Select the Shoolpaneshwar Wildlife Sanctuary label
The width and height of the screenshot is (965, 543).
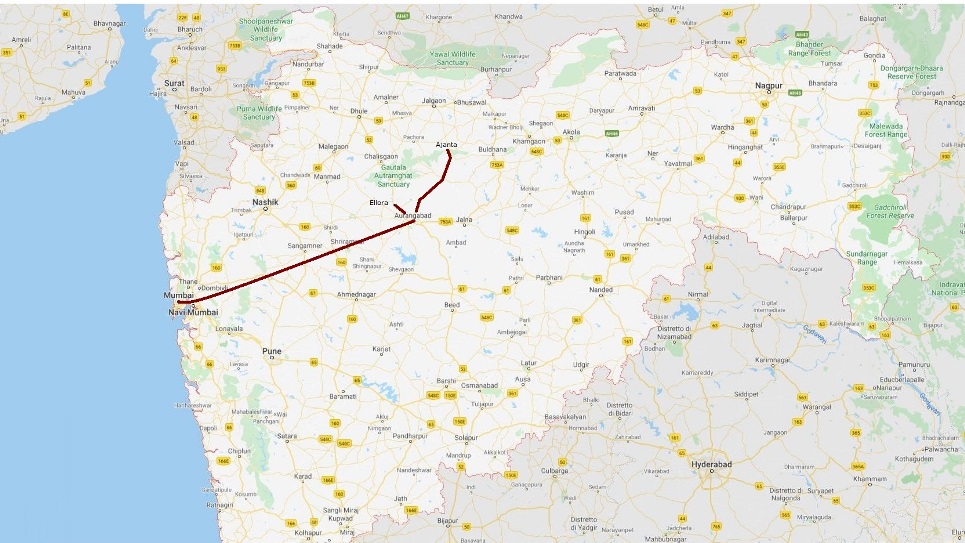266,29
